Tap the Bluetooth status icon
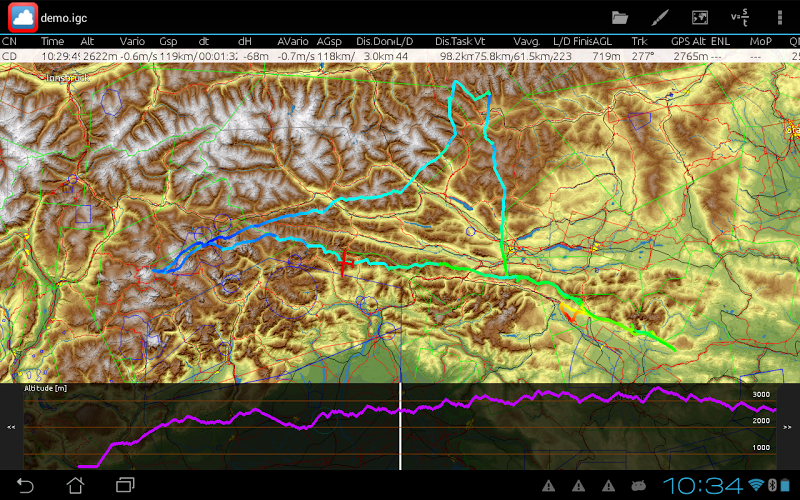Screen dimensions: 800x500 [x=772, y=485]
